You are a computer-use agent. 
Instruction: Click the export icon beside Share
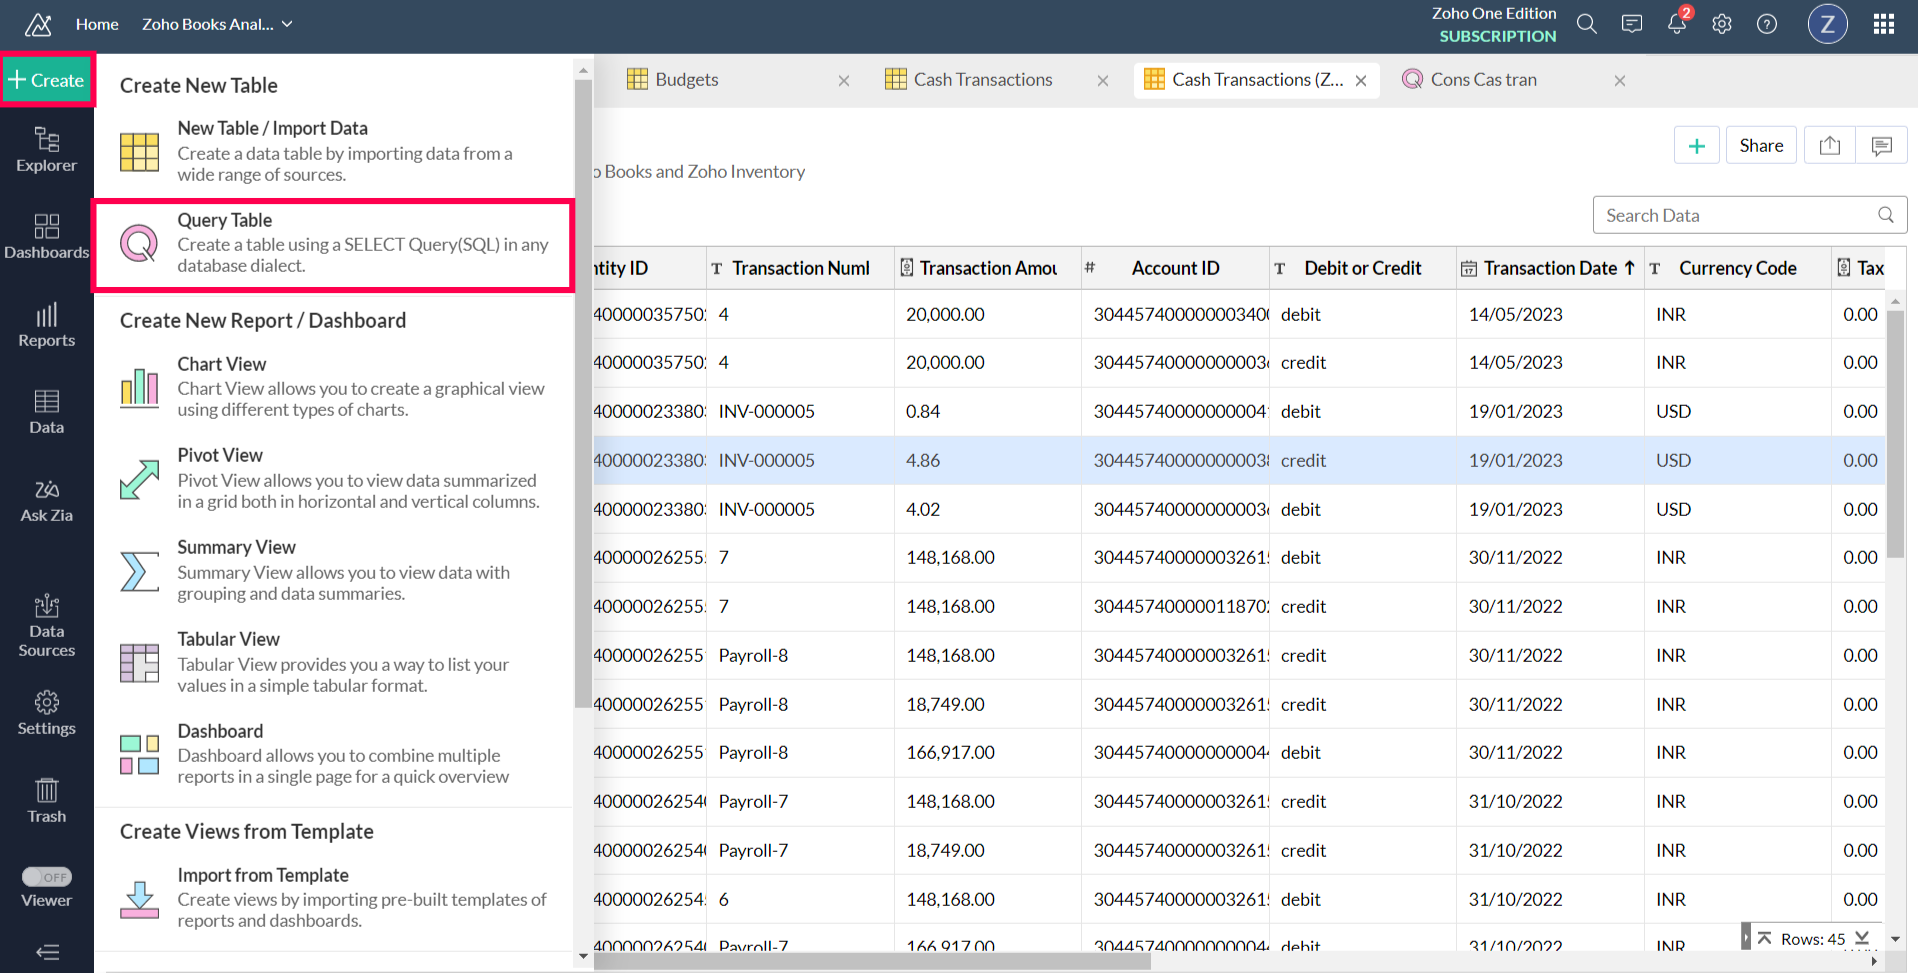tap(1830, 146)
